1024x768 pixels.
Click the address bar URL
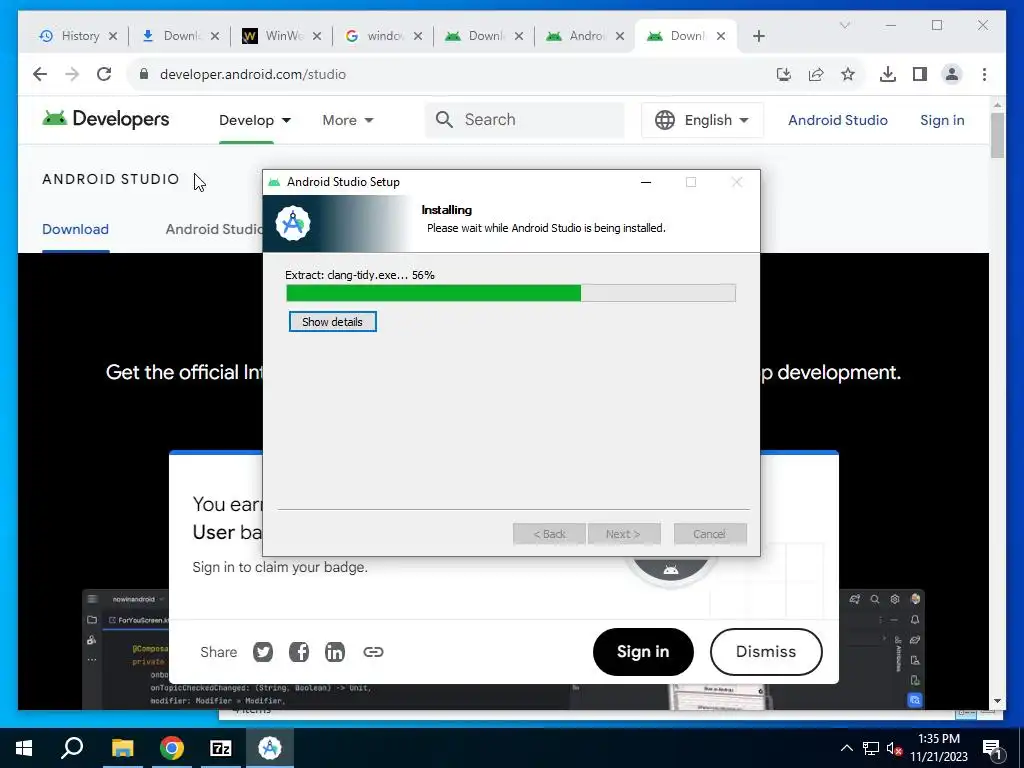(253, 74)
